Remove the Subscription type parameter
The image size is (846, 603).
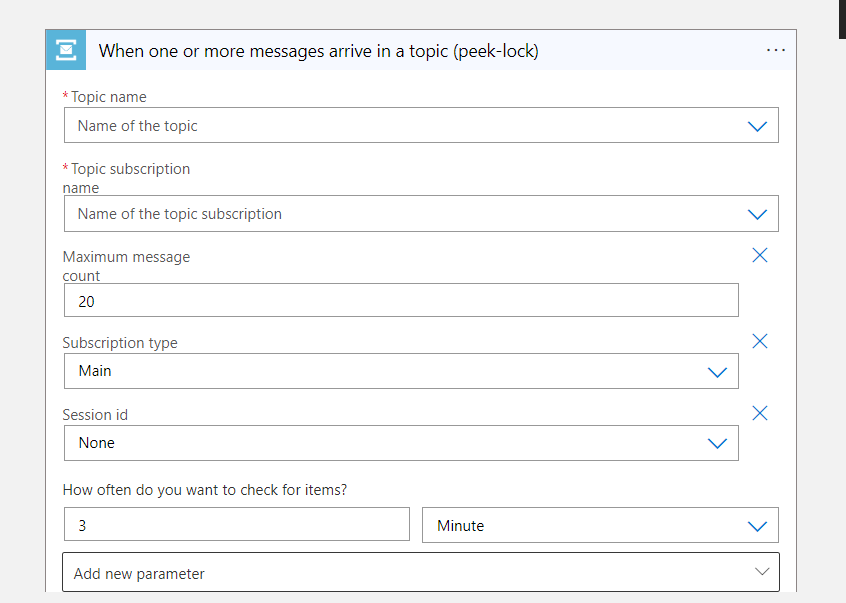click(760, 341)
